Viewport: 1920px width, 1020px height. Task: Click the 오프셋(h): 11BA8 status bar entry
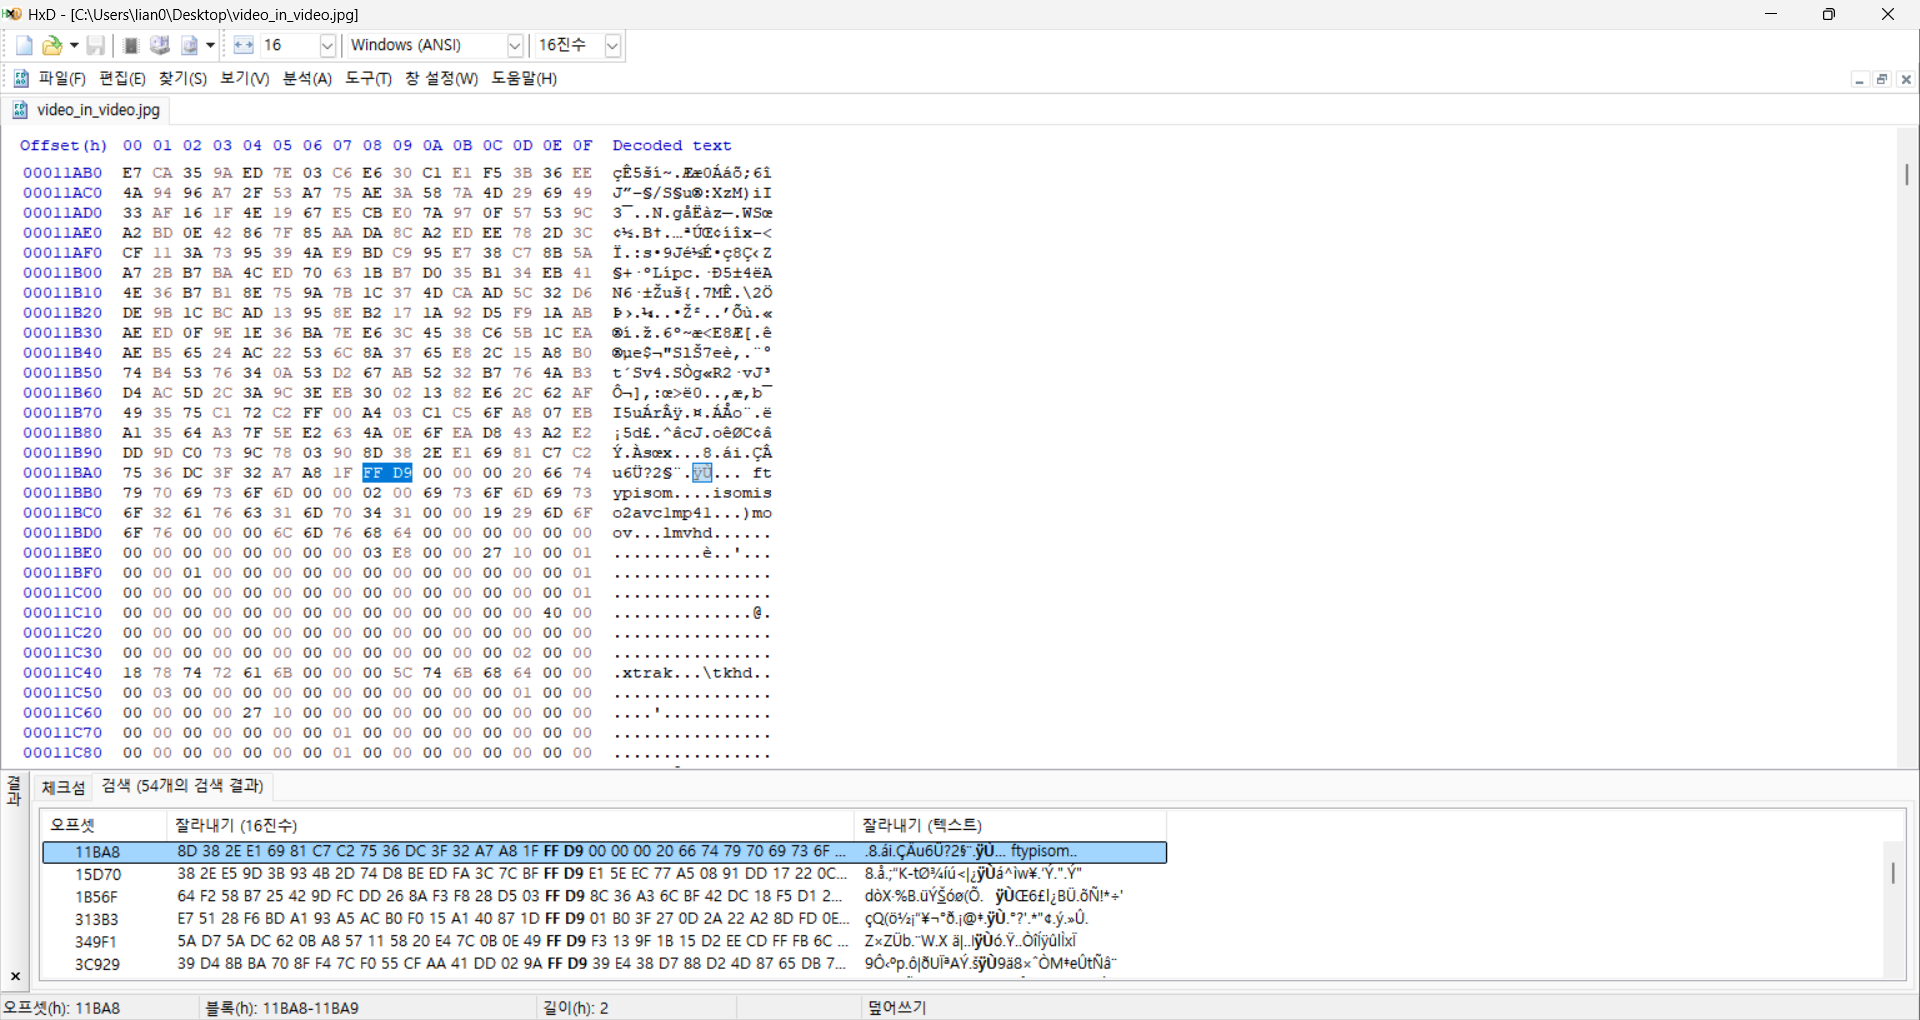62,1008
